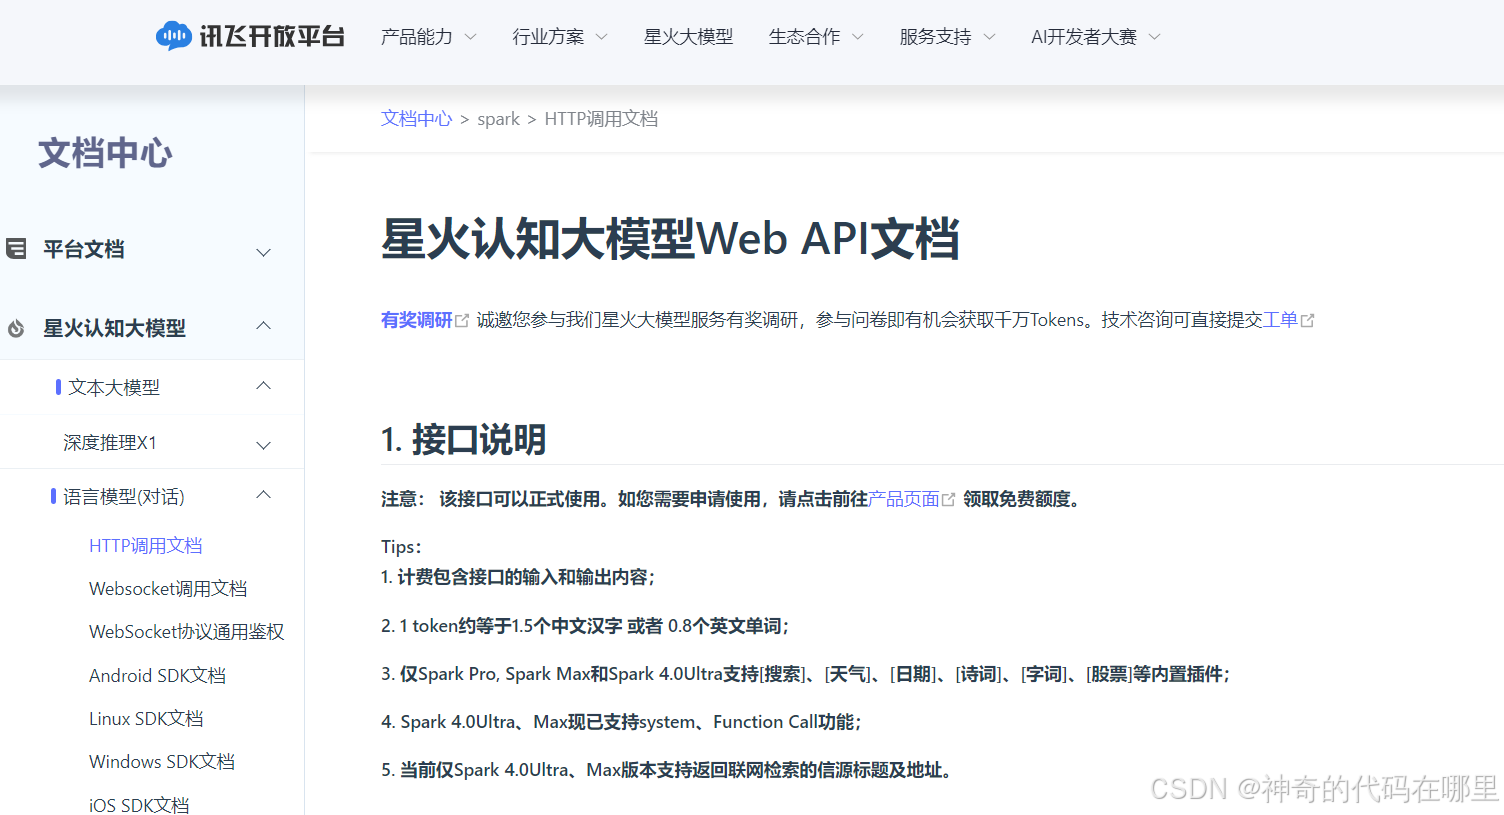Image resolution: width=1504 pixels, height=815 pixels.
Task: Open Android SDK文档 page
Action: pos(157,675)
